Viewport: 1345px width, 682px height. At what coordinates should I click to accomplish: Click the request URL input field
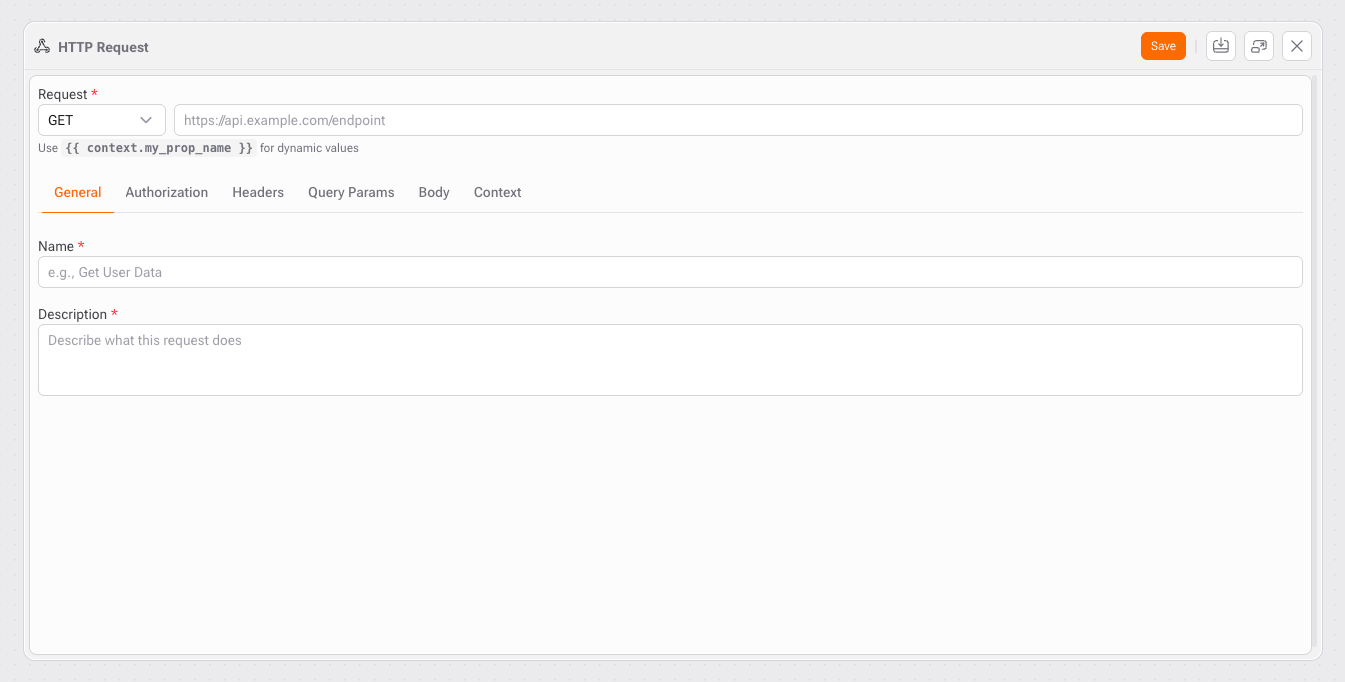(737, 120)
